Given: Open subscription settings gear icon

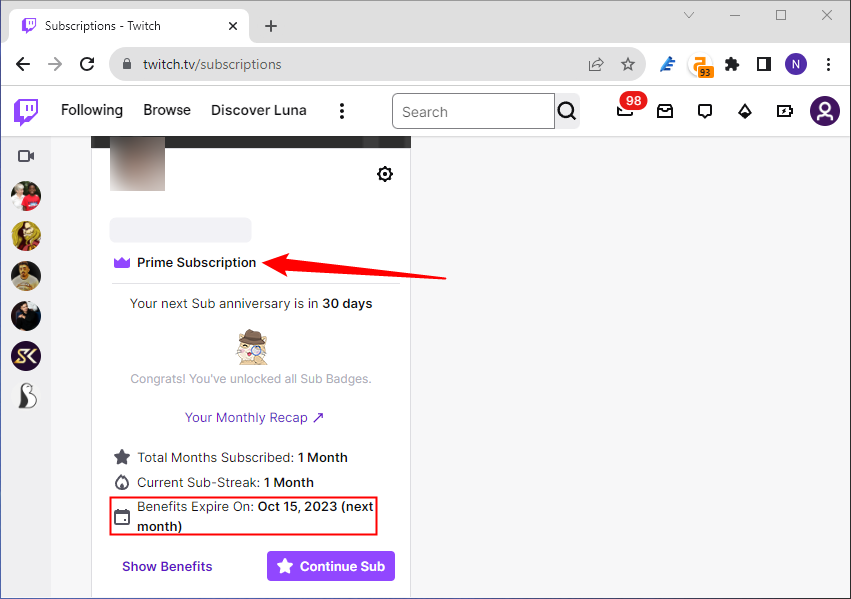Looking at the screenshot, I should click(x=385, y=174).
